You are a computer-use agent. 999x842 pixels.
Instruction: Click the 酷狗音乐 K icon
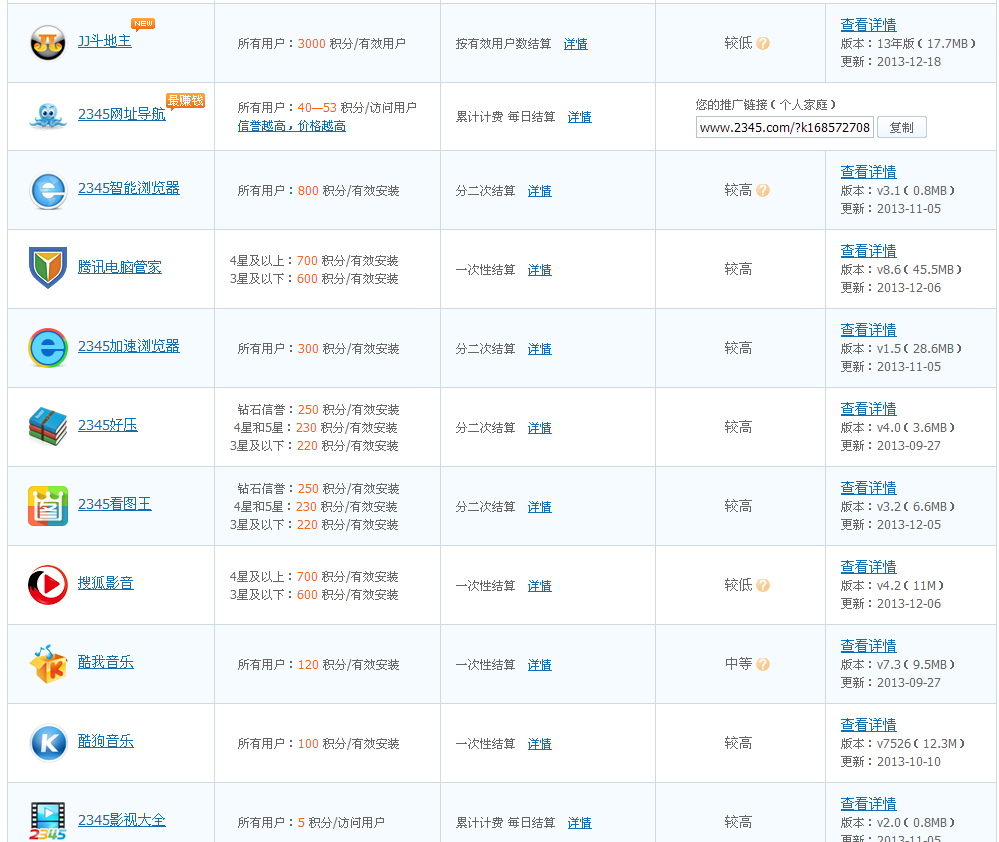[48, 743]
